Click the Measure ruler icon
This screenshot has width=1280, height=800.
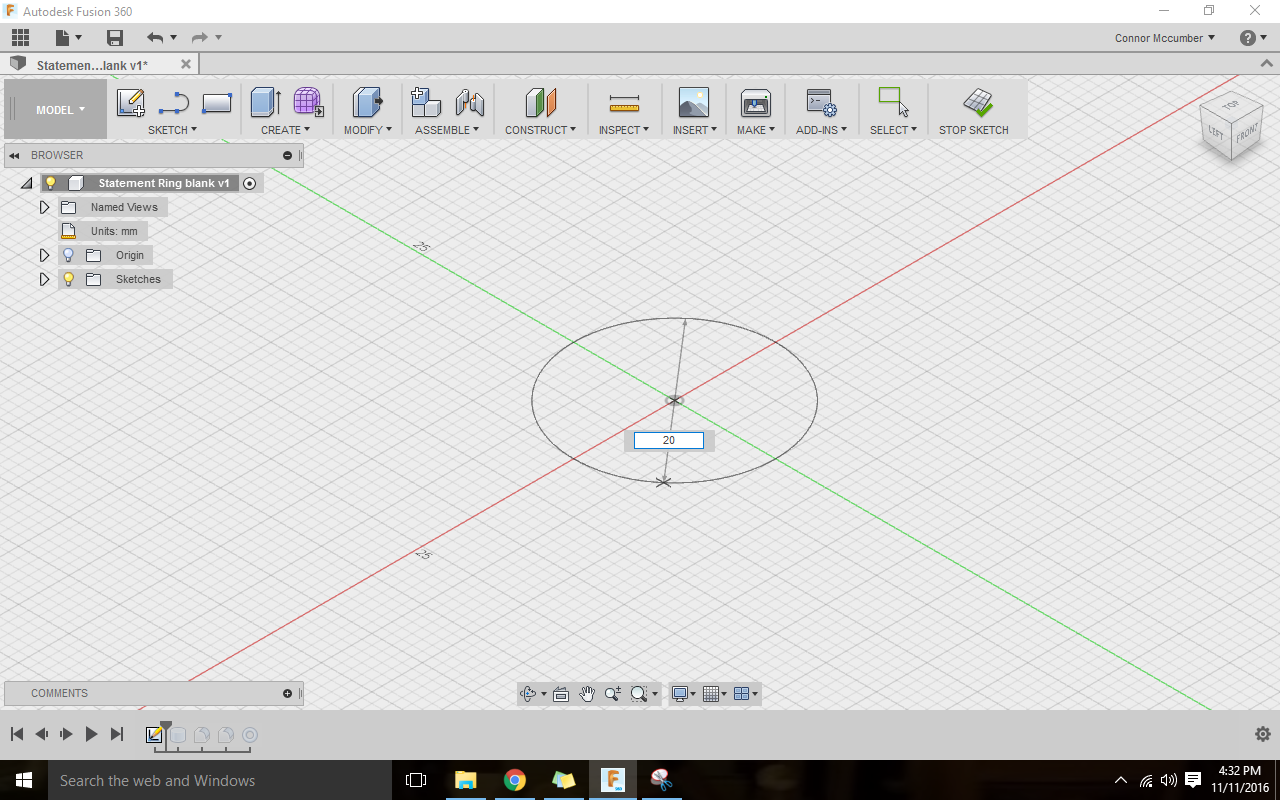[624, 103]
